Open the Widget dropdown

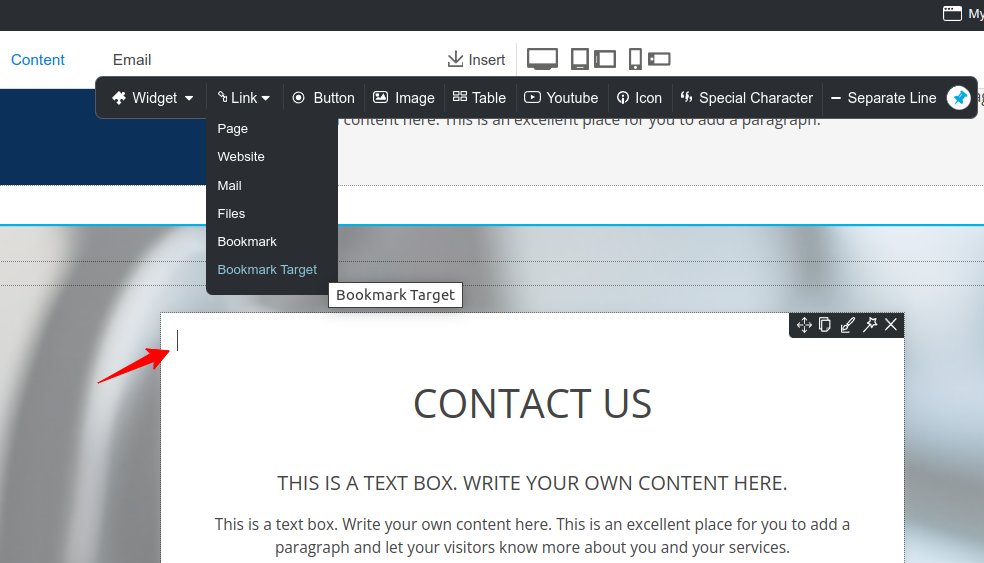click(x=152, y=98)
